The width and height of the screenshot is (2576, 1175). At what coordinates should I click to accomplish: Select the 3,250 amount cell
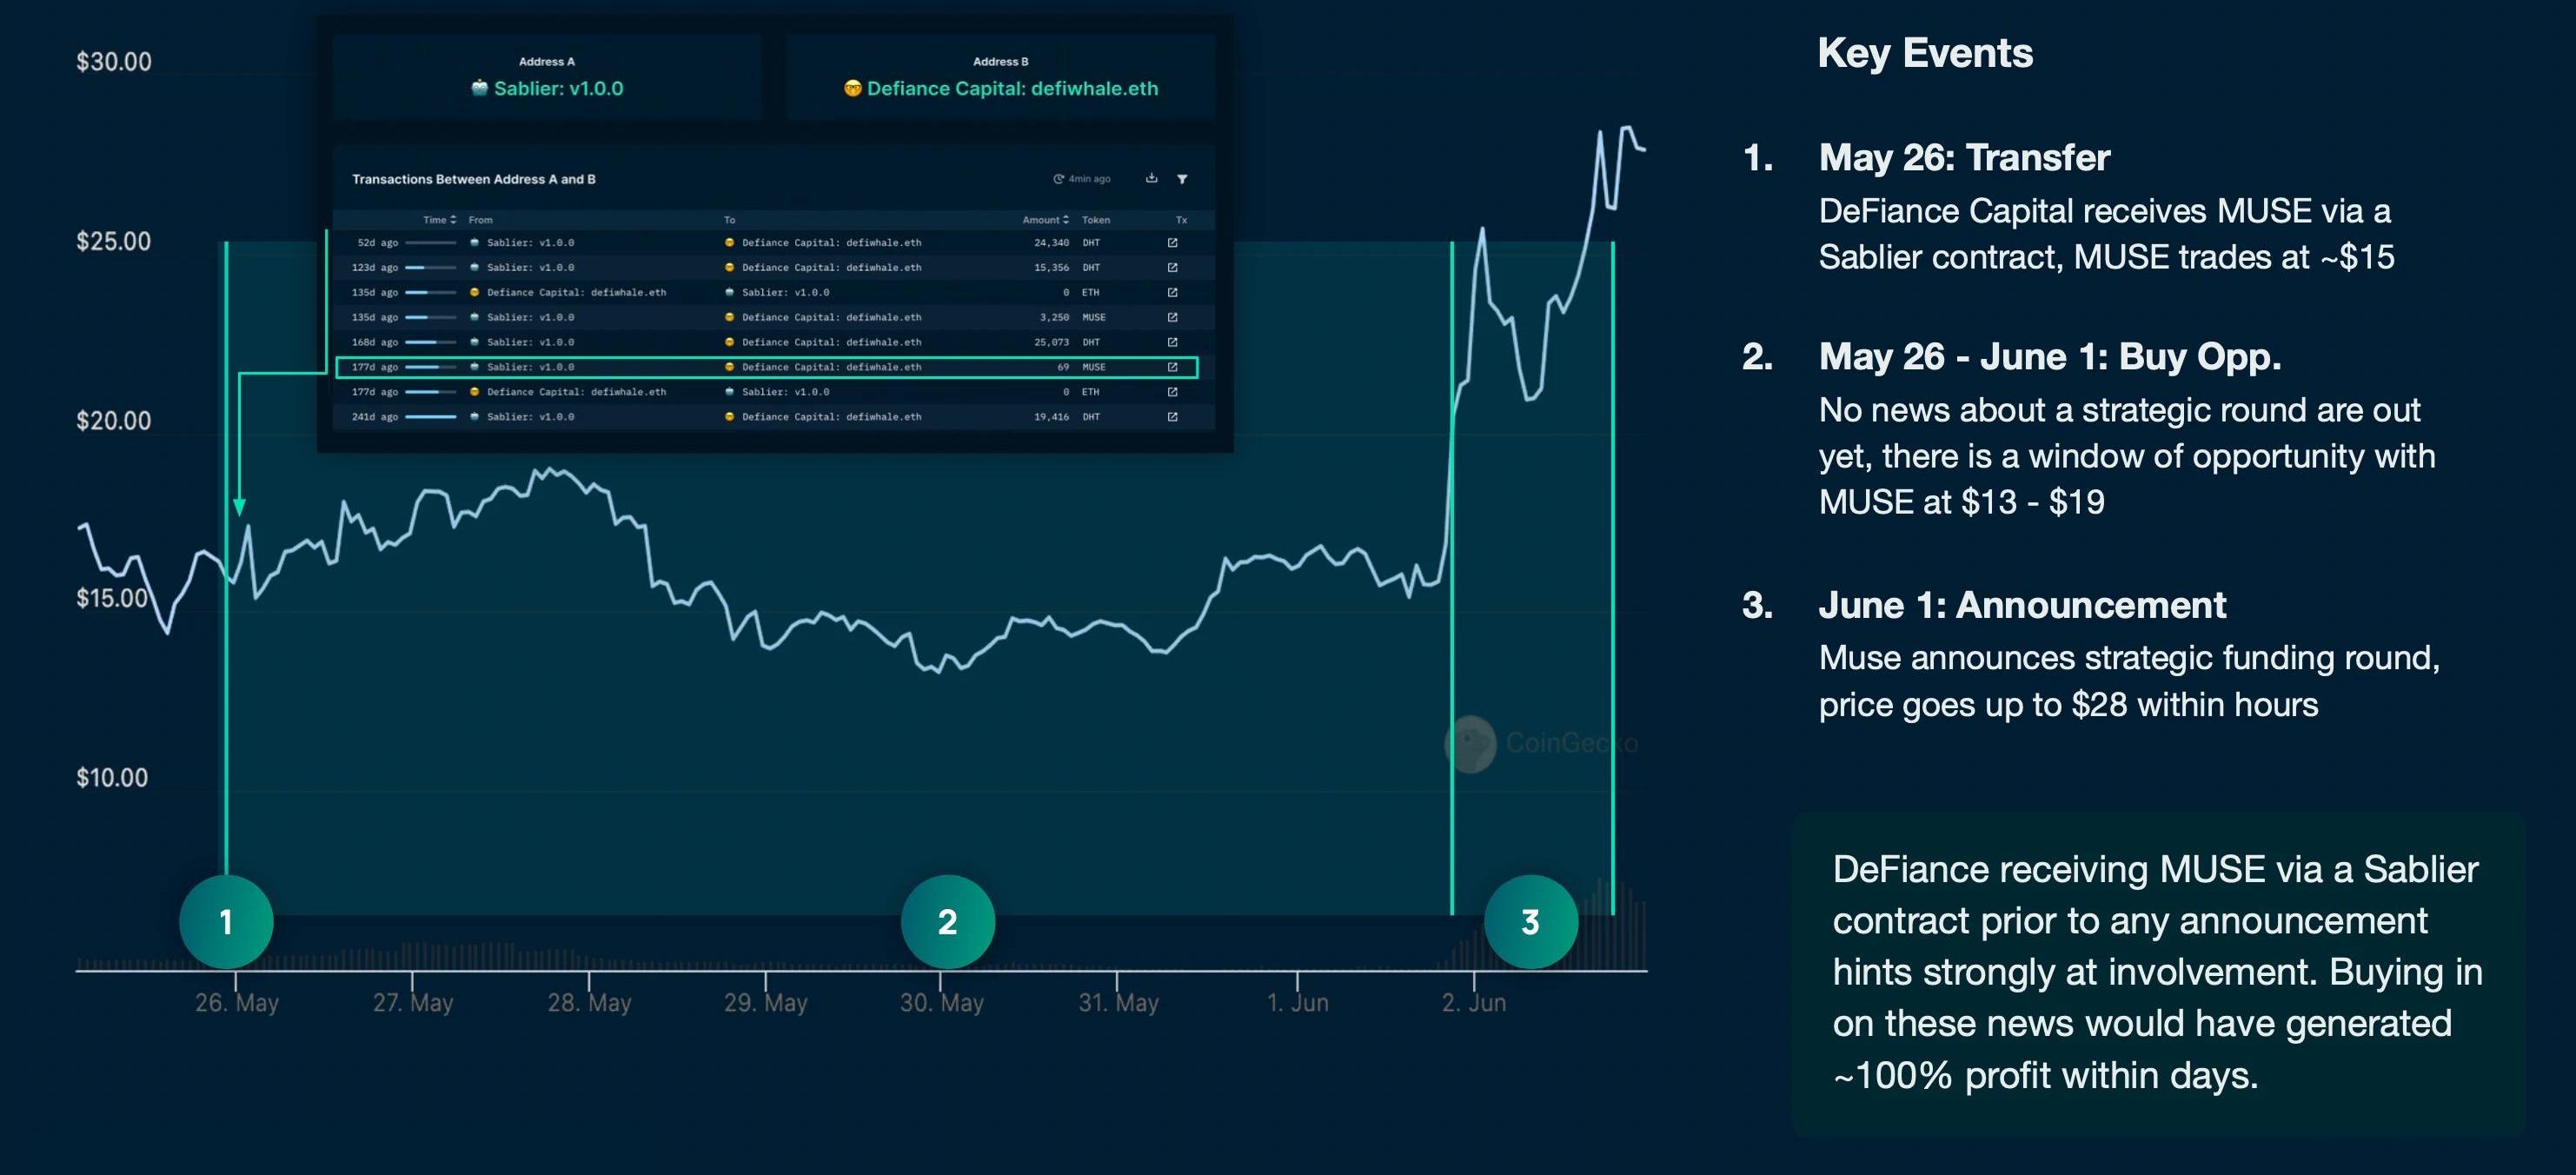(x=1054, y=318)
